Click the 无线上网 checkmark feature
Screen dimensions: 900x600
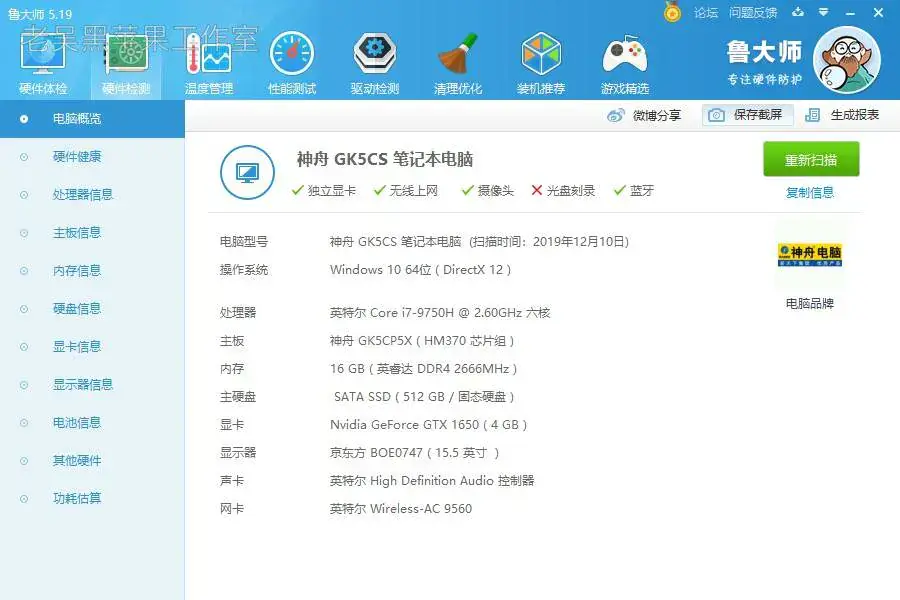(x=406, y=191)
